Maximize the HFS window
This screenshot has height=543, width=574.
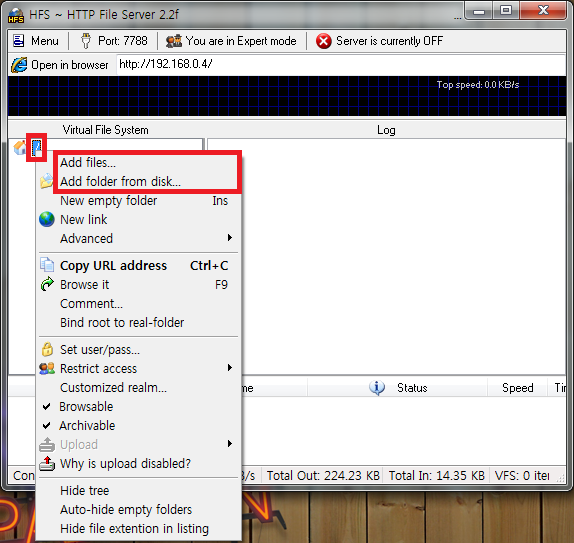point(506,11)
